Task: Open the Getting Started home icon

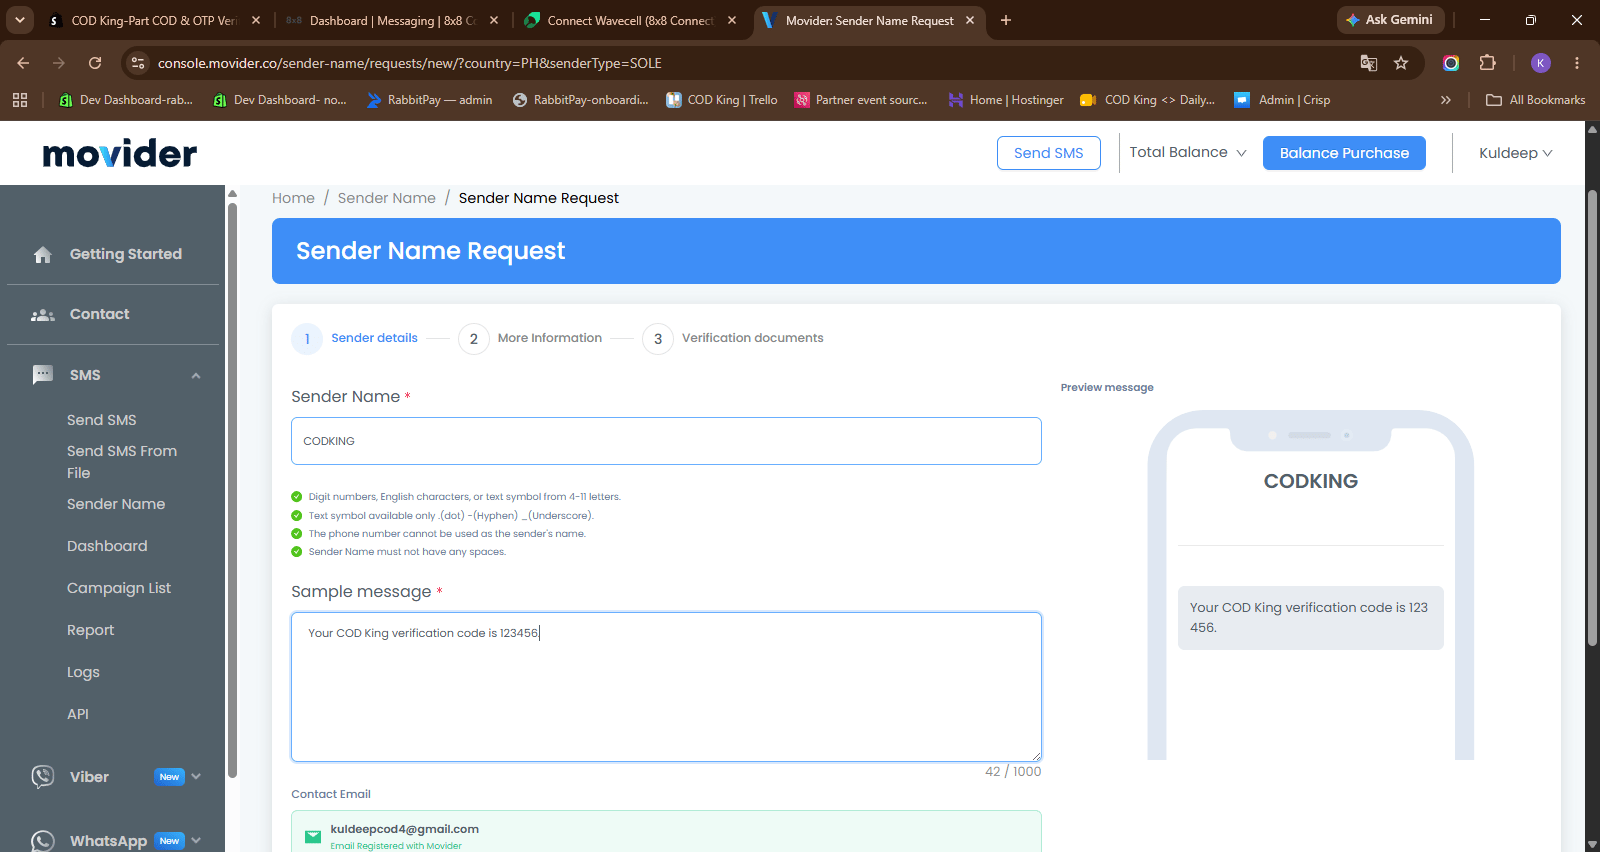Action: (43, 255)
